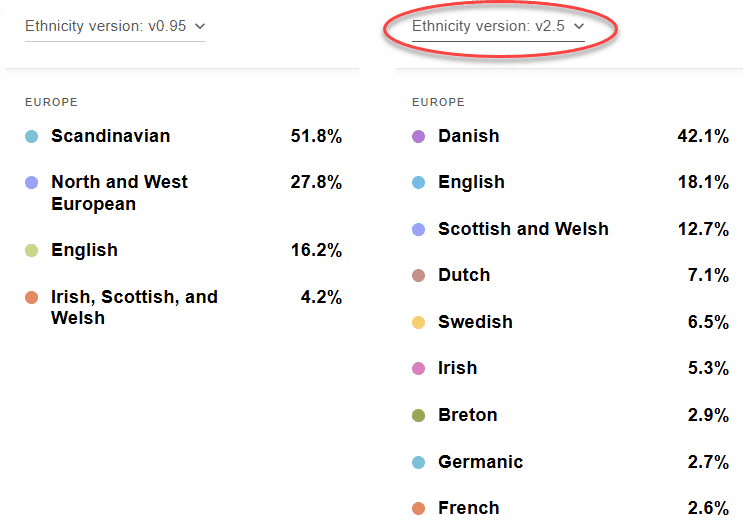Select the Danish 42.1% entry
Screen dimensions: 743x530
click(468, 136)
